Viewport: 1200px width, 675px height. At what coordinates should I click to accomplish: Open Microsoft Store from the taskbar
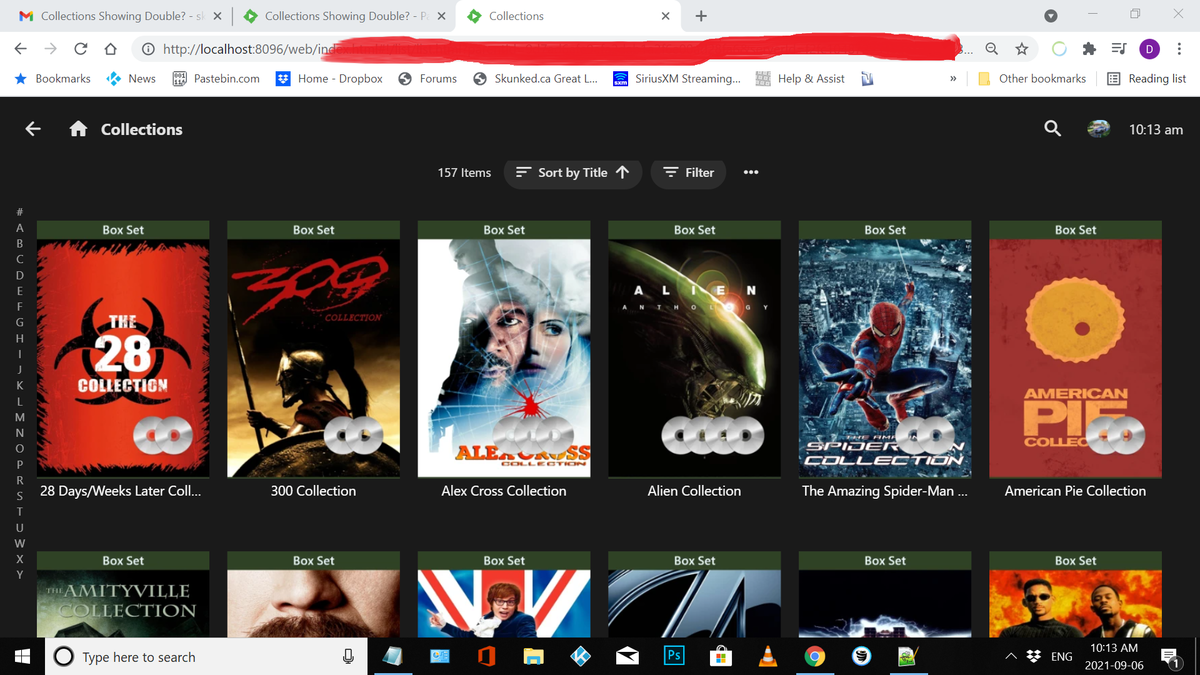(x=721, y=657)
